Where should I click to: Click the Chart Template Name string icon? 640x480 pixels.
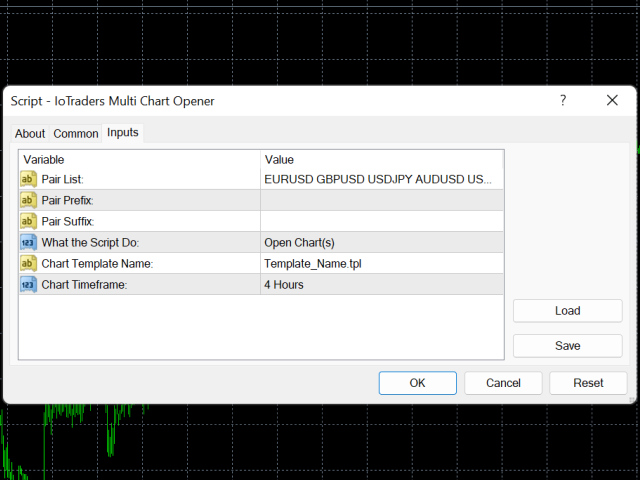(28, 264)
